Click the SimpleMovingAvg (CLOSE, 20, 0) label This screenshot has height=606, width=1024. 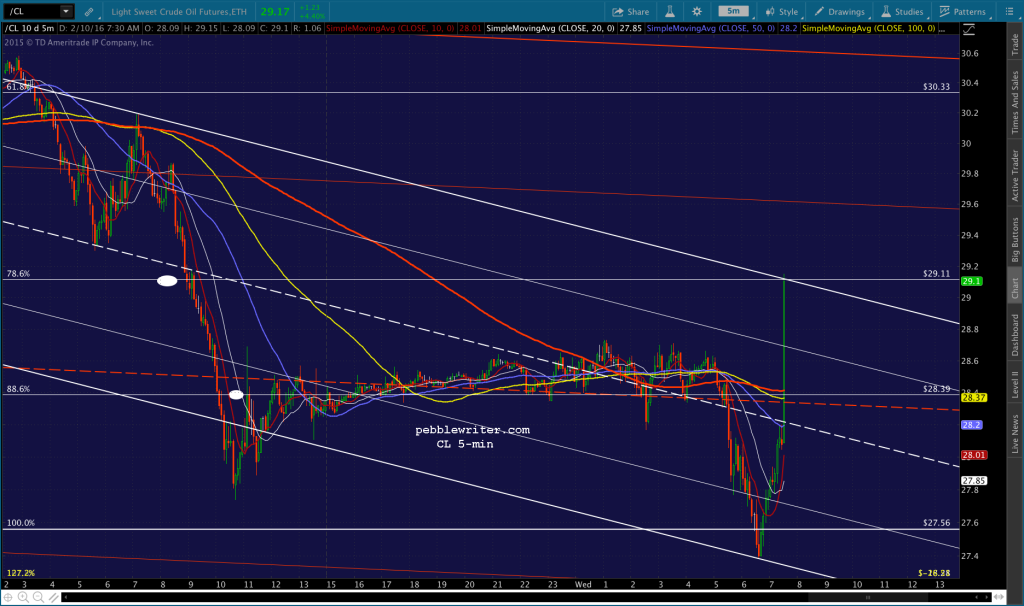click(551, 29)
